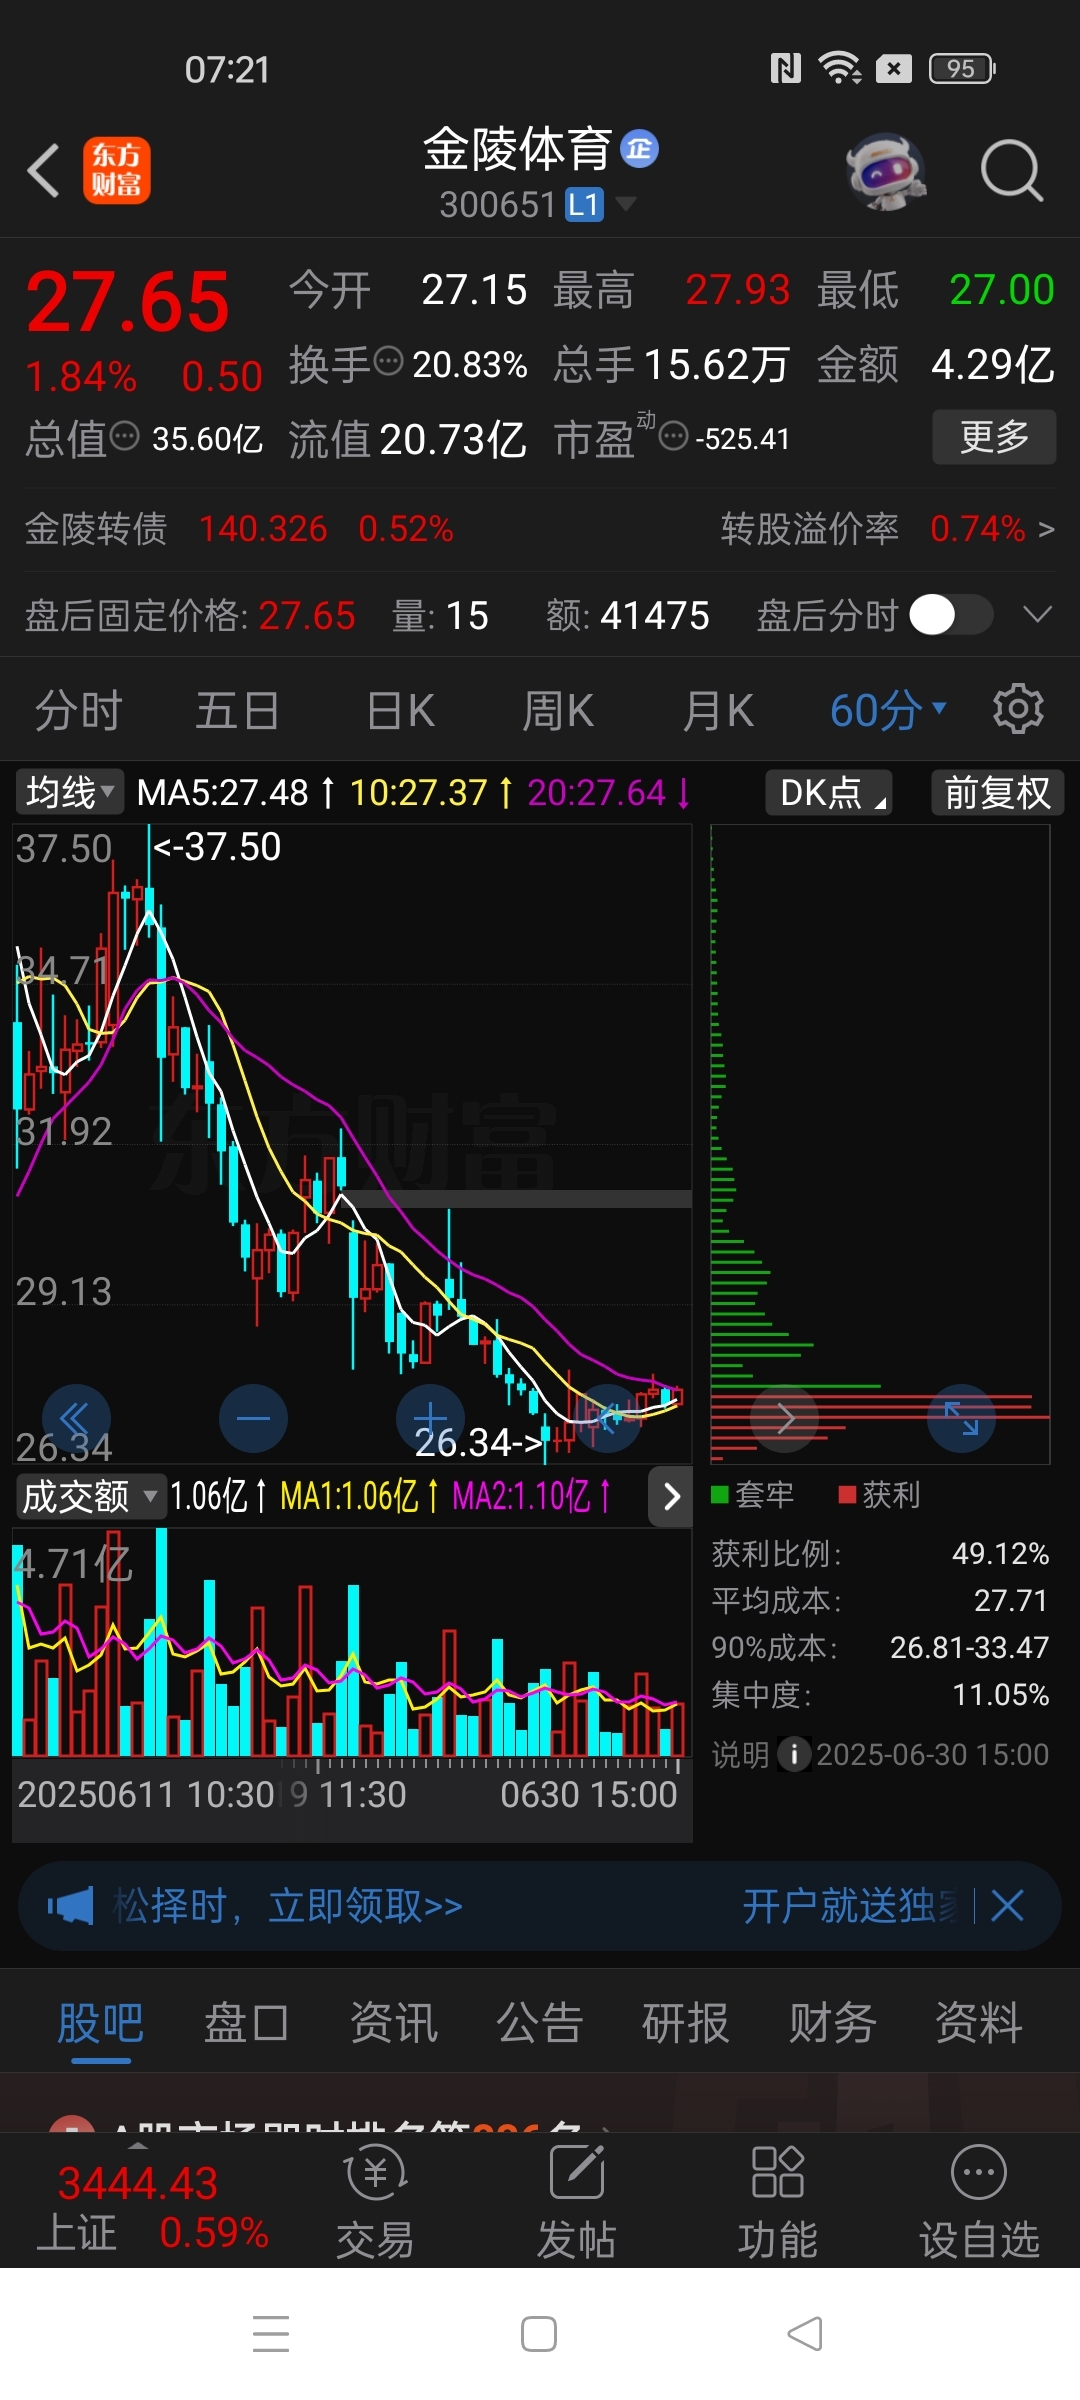Expand chip distribution fullscreen icon
This screenshot has width=1080, height=2400.
(x=962, y=1418)
